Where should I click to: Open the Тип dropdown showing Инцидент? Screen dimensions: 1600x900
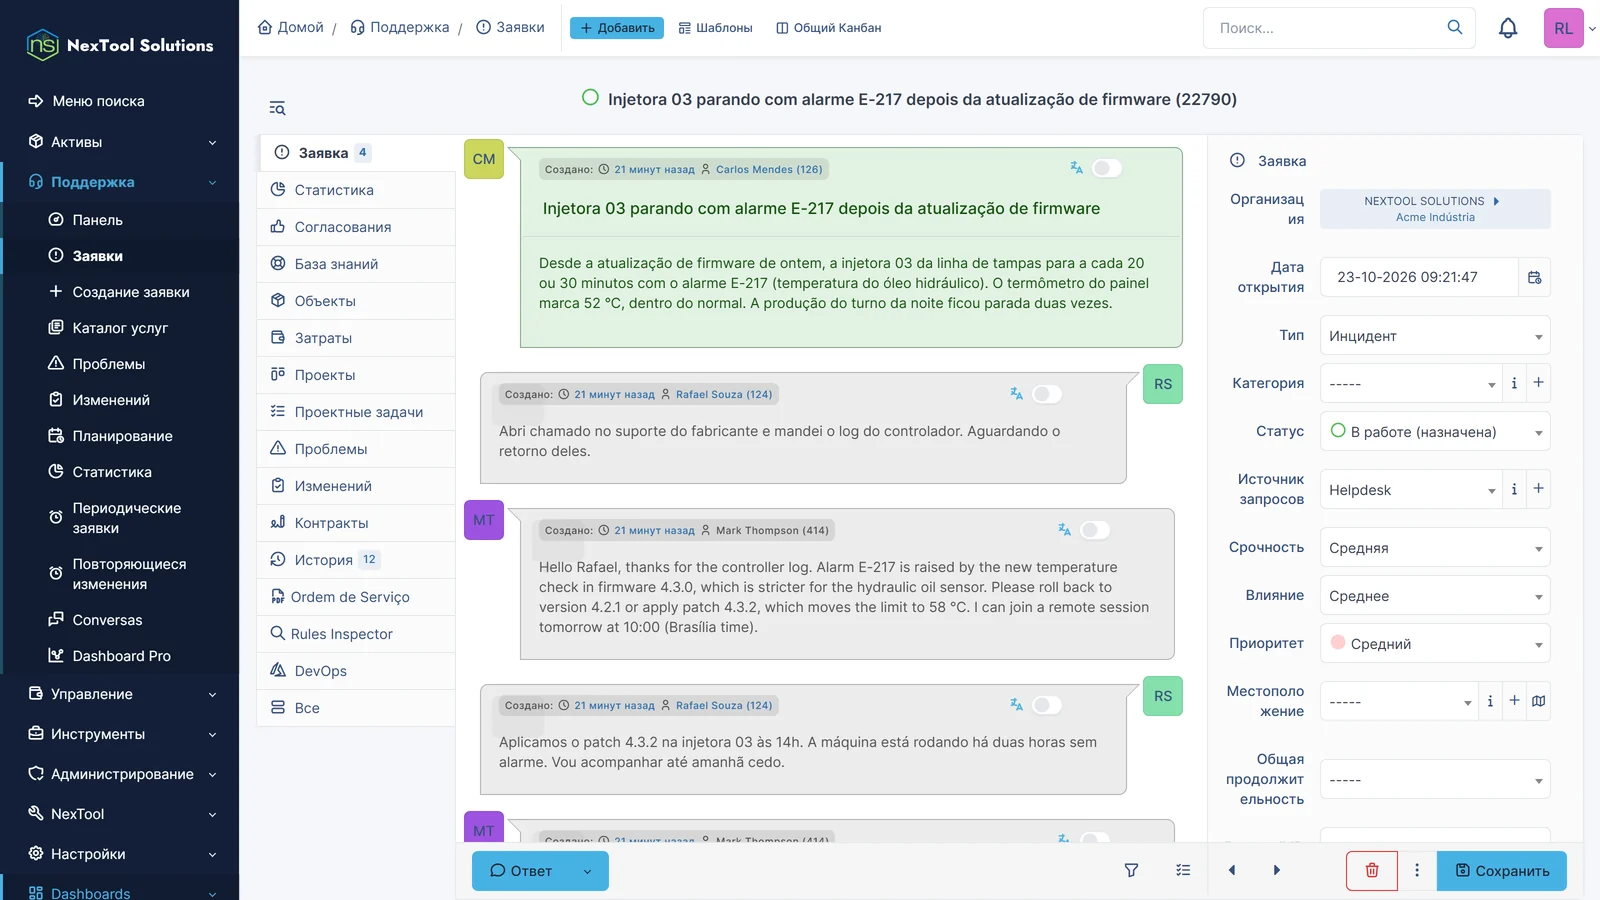[x=1435, y=336]
